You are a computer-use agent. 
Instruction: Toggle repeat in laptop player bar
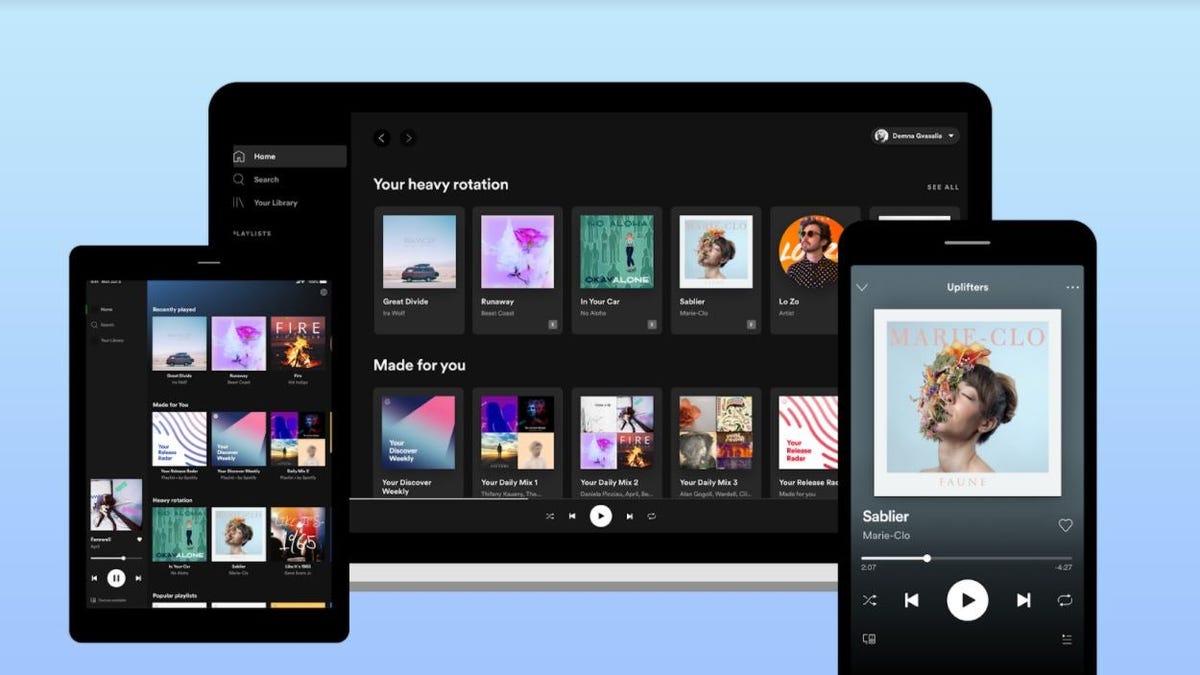(x=652, y=516)
